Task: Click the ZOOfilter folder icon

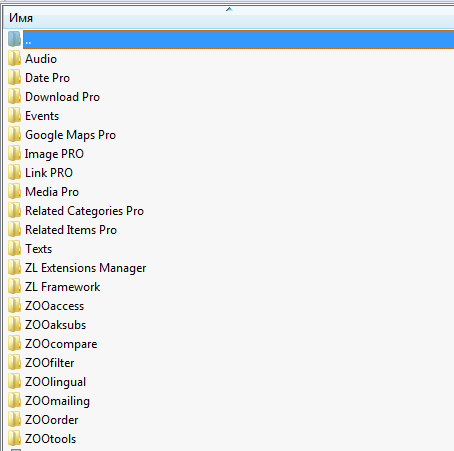Action: (14, 363)
